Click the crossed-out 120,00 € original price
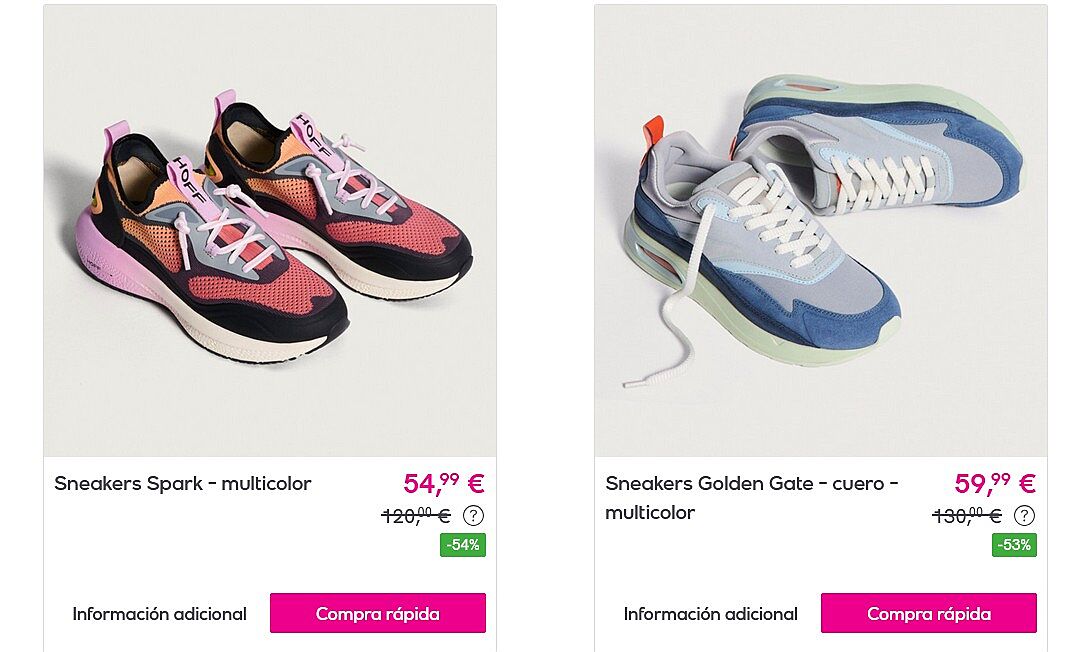Image resolution: width=1067 pixels, height=652 pixels. point(416,516)
